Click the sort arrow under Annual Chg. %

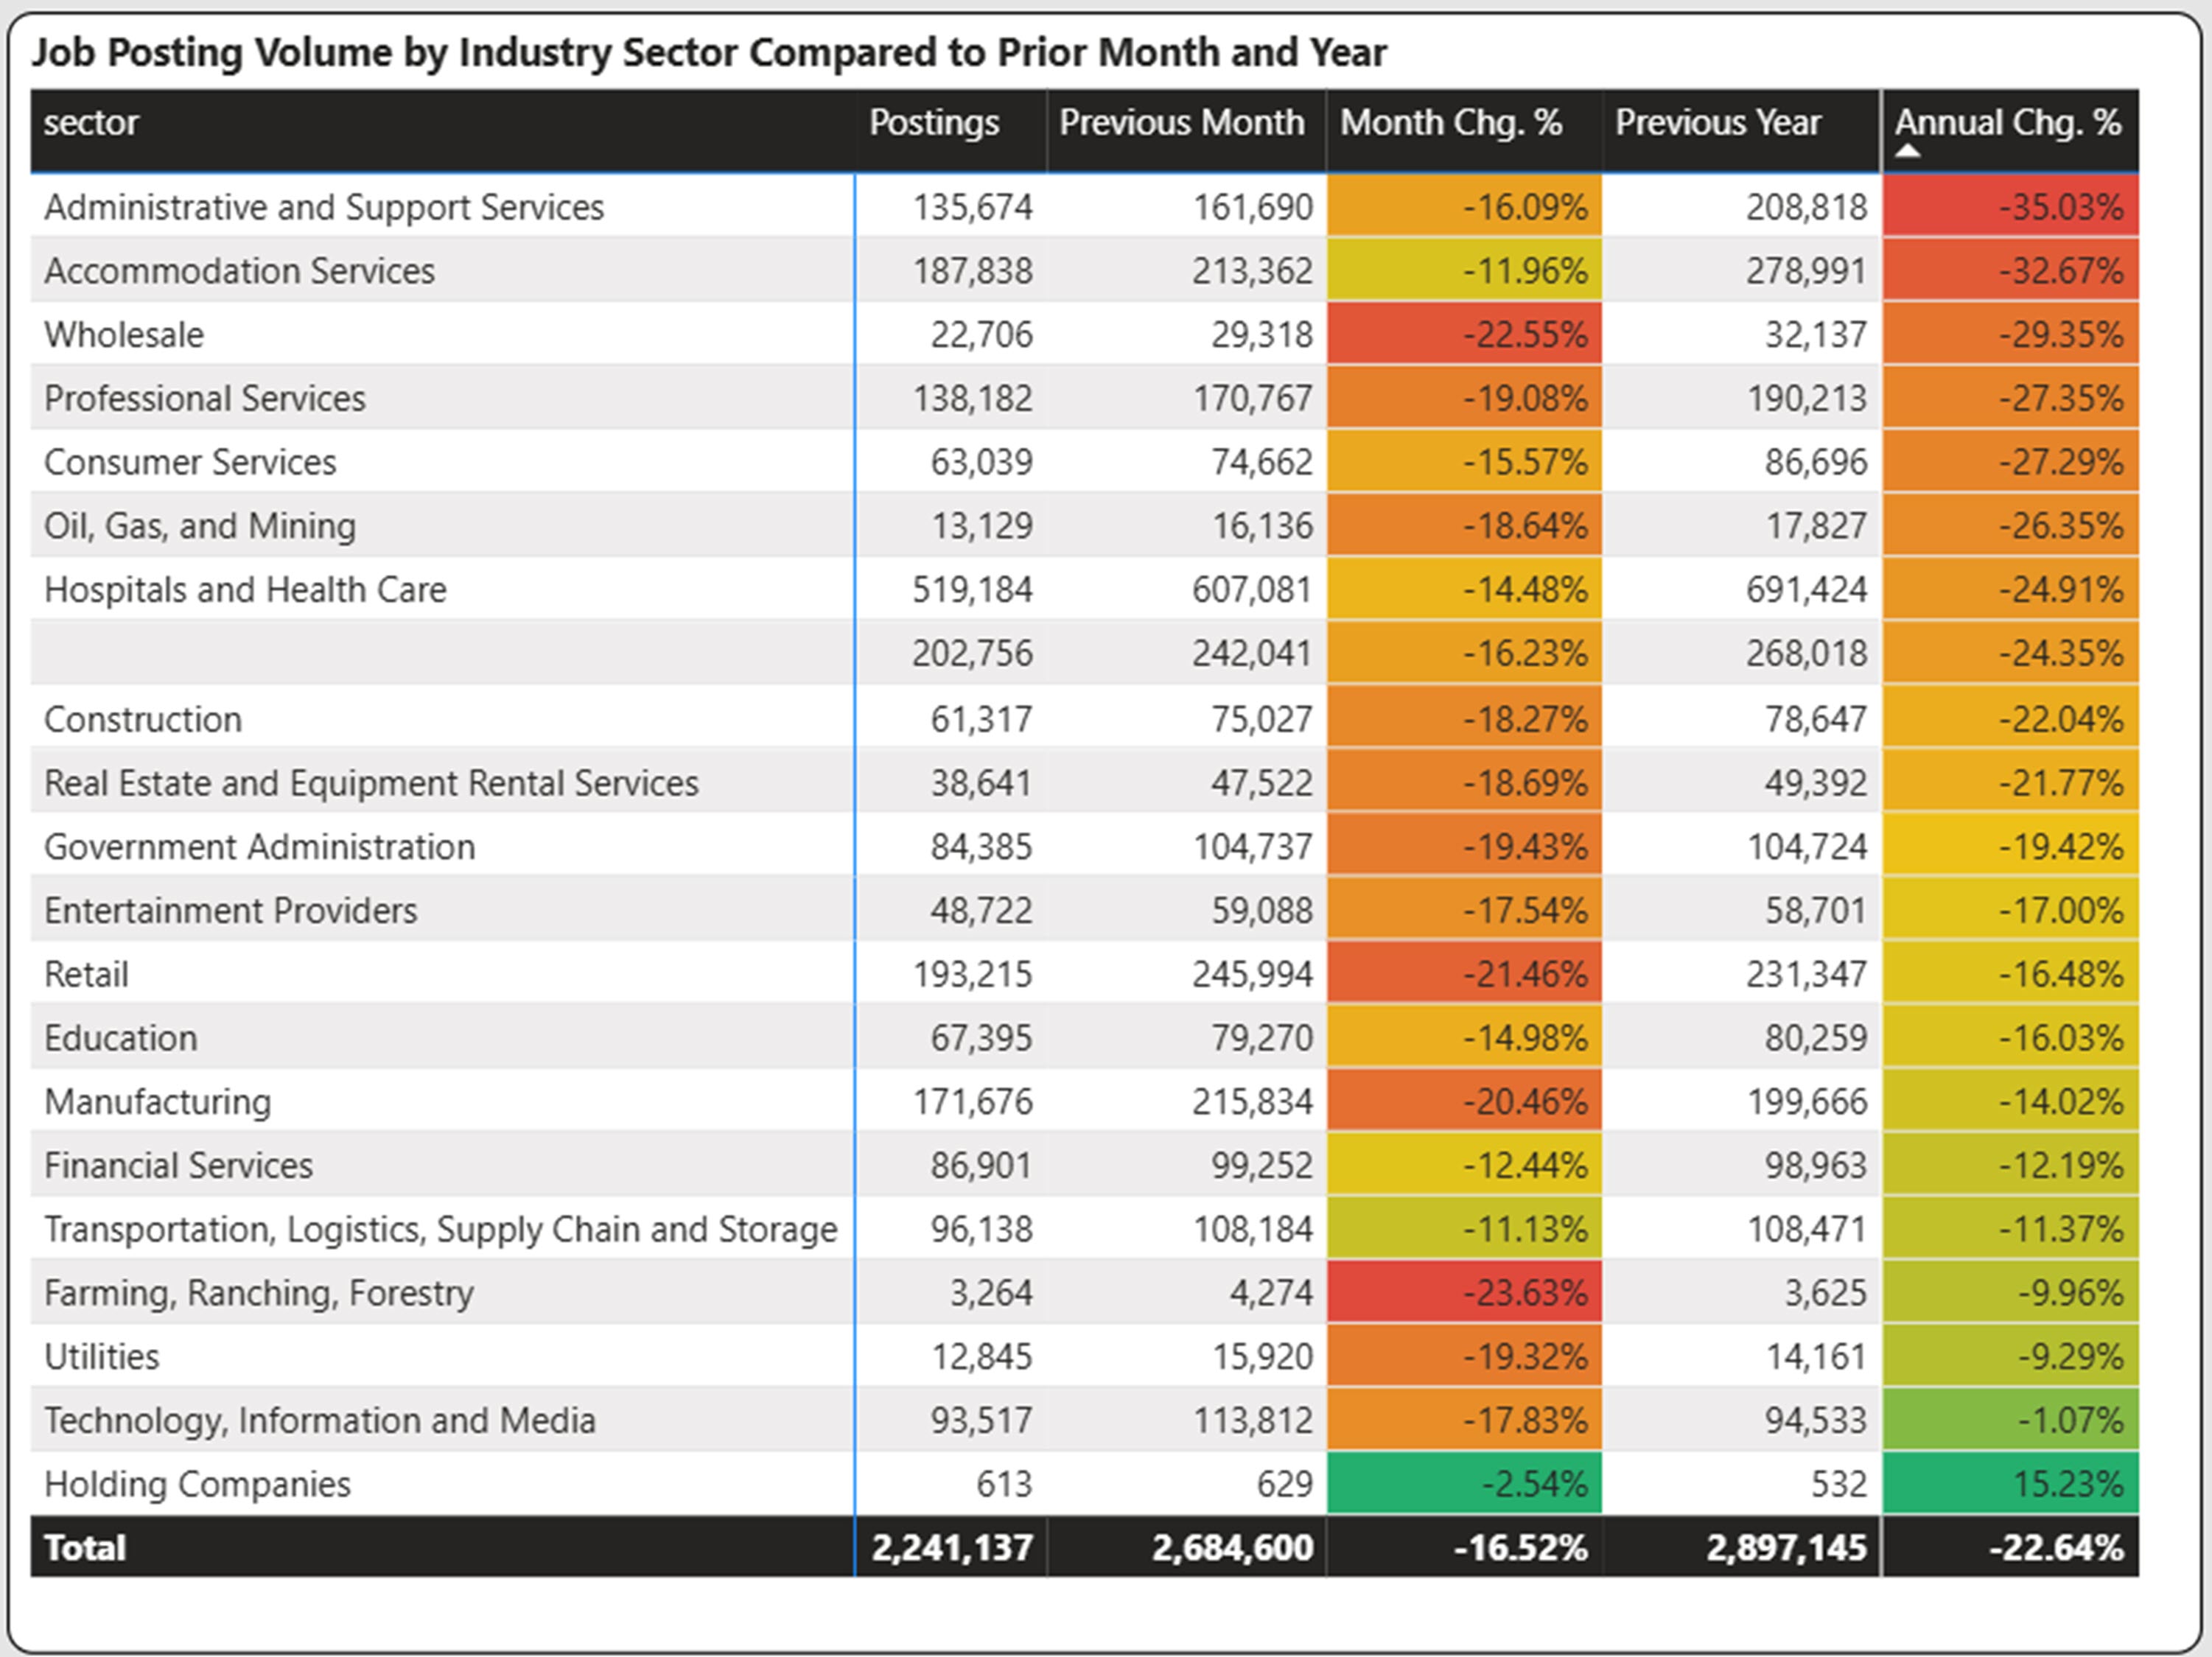(1908, 152)
